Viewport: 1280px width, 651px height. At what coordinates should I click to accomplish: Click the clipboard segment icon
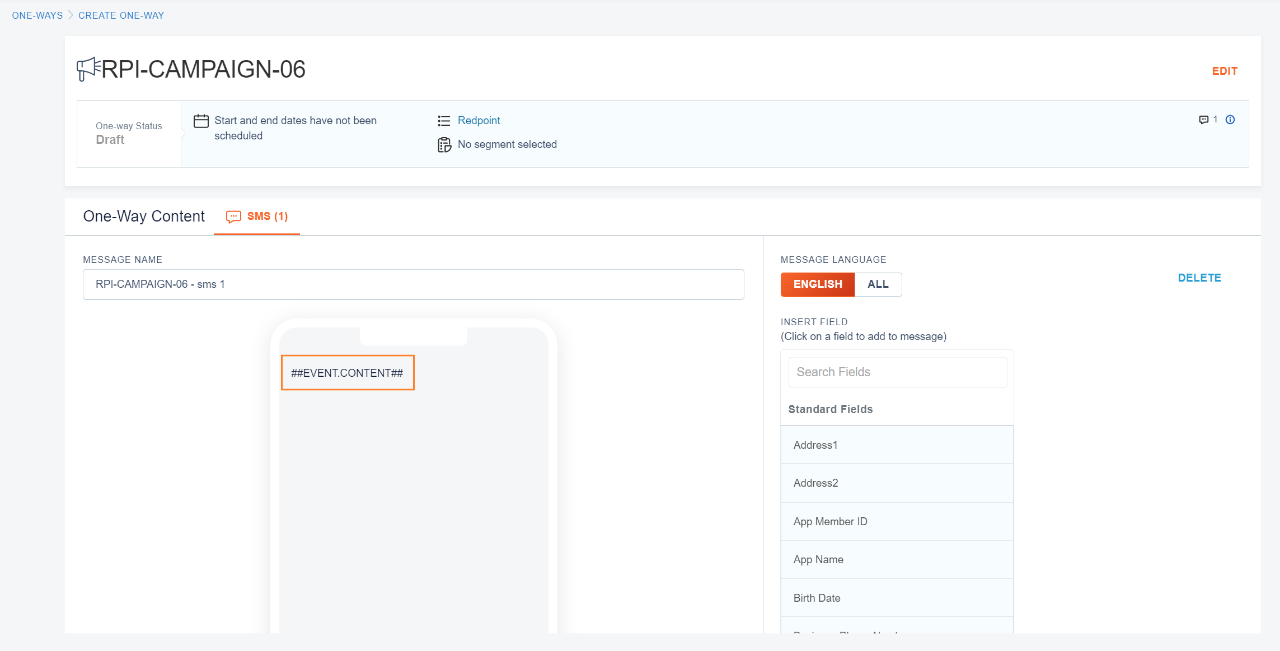click(x=445, y=145)
